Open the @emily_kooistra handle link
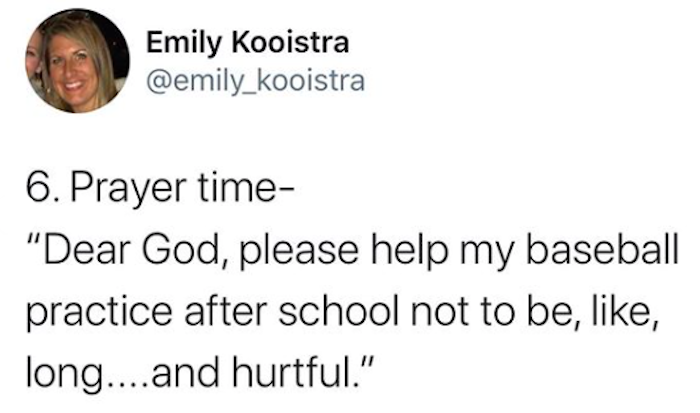This screenshot has width=700, height=413. point(256,82)
